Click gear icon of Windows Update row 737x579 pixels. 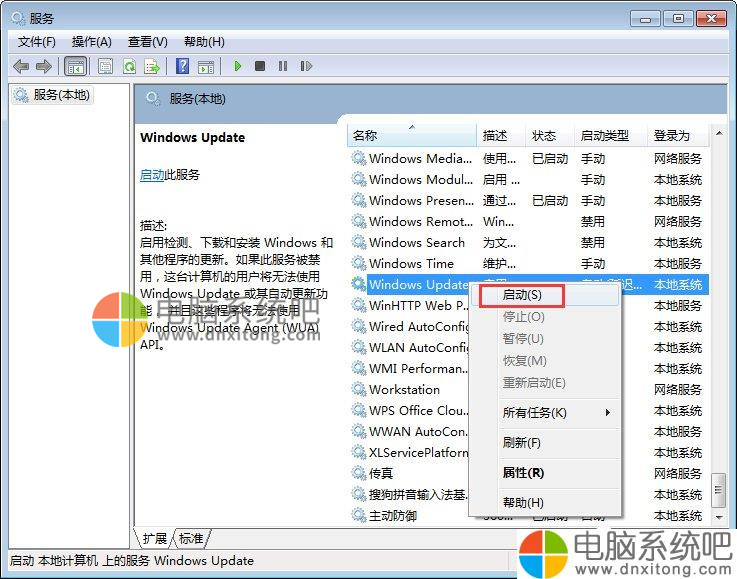click(x=359, y=284)
